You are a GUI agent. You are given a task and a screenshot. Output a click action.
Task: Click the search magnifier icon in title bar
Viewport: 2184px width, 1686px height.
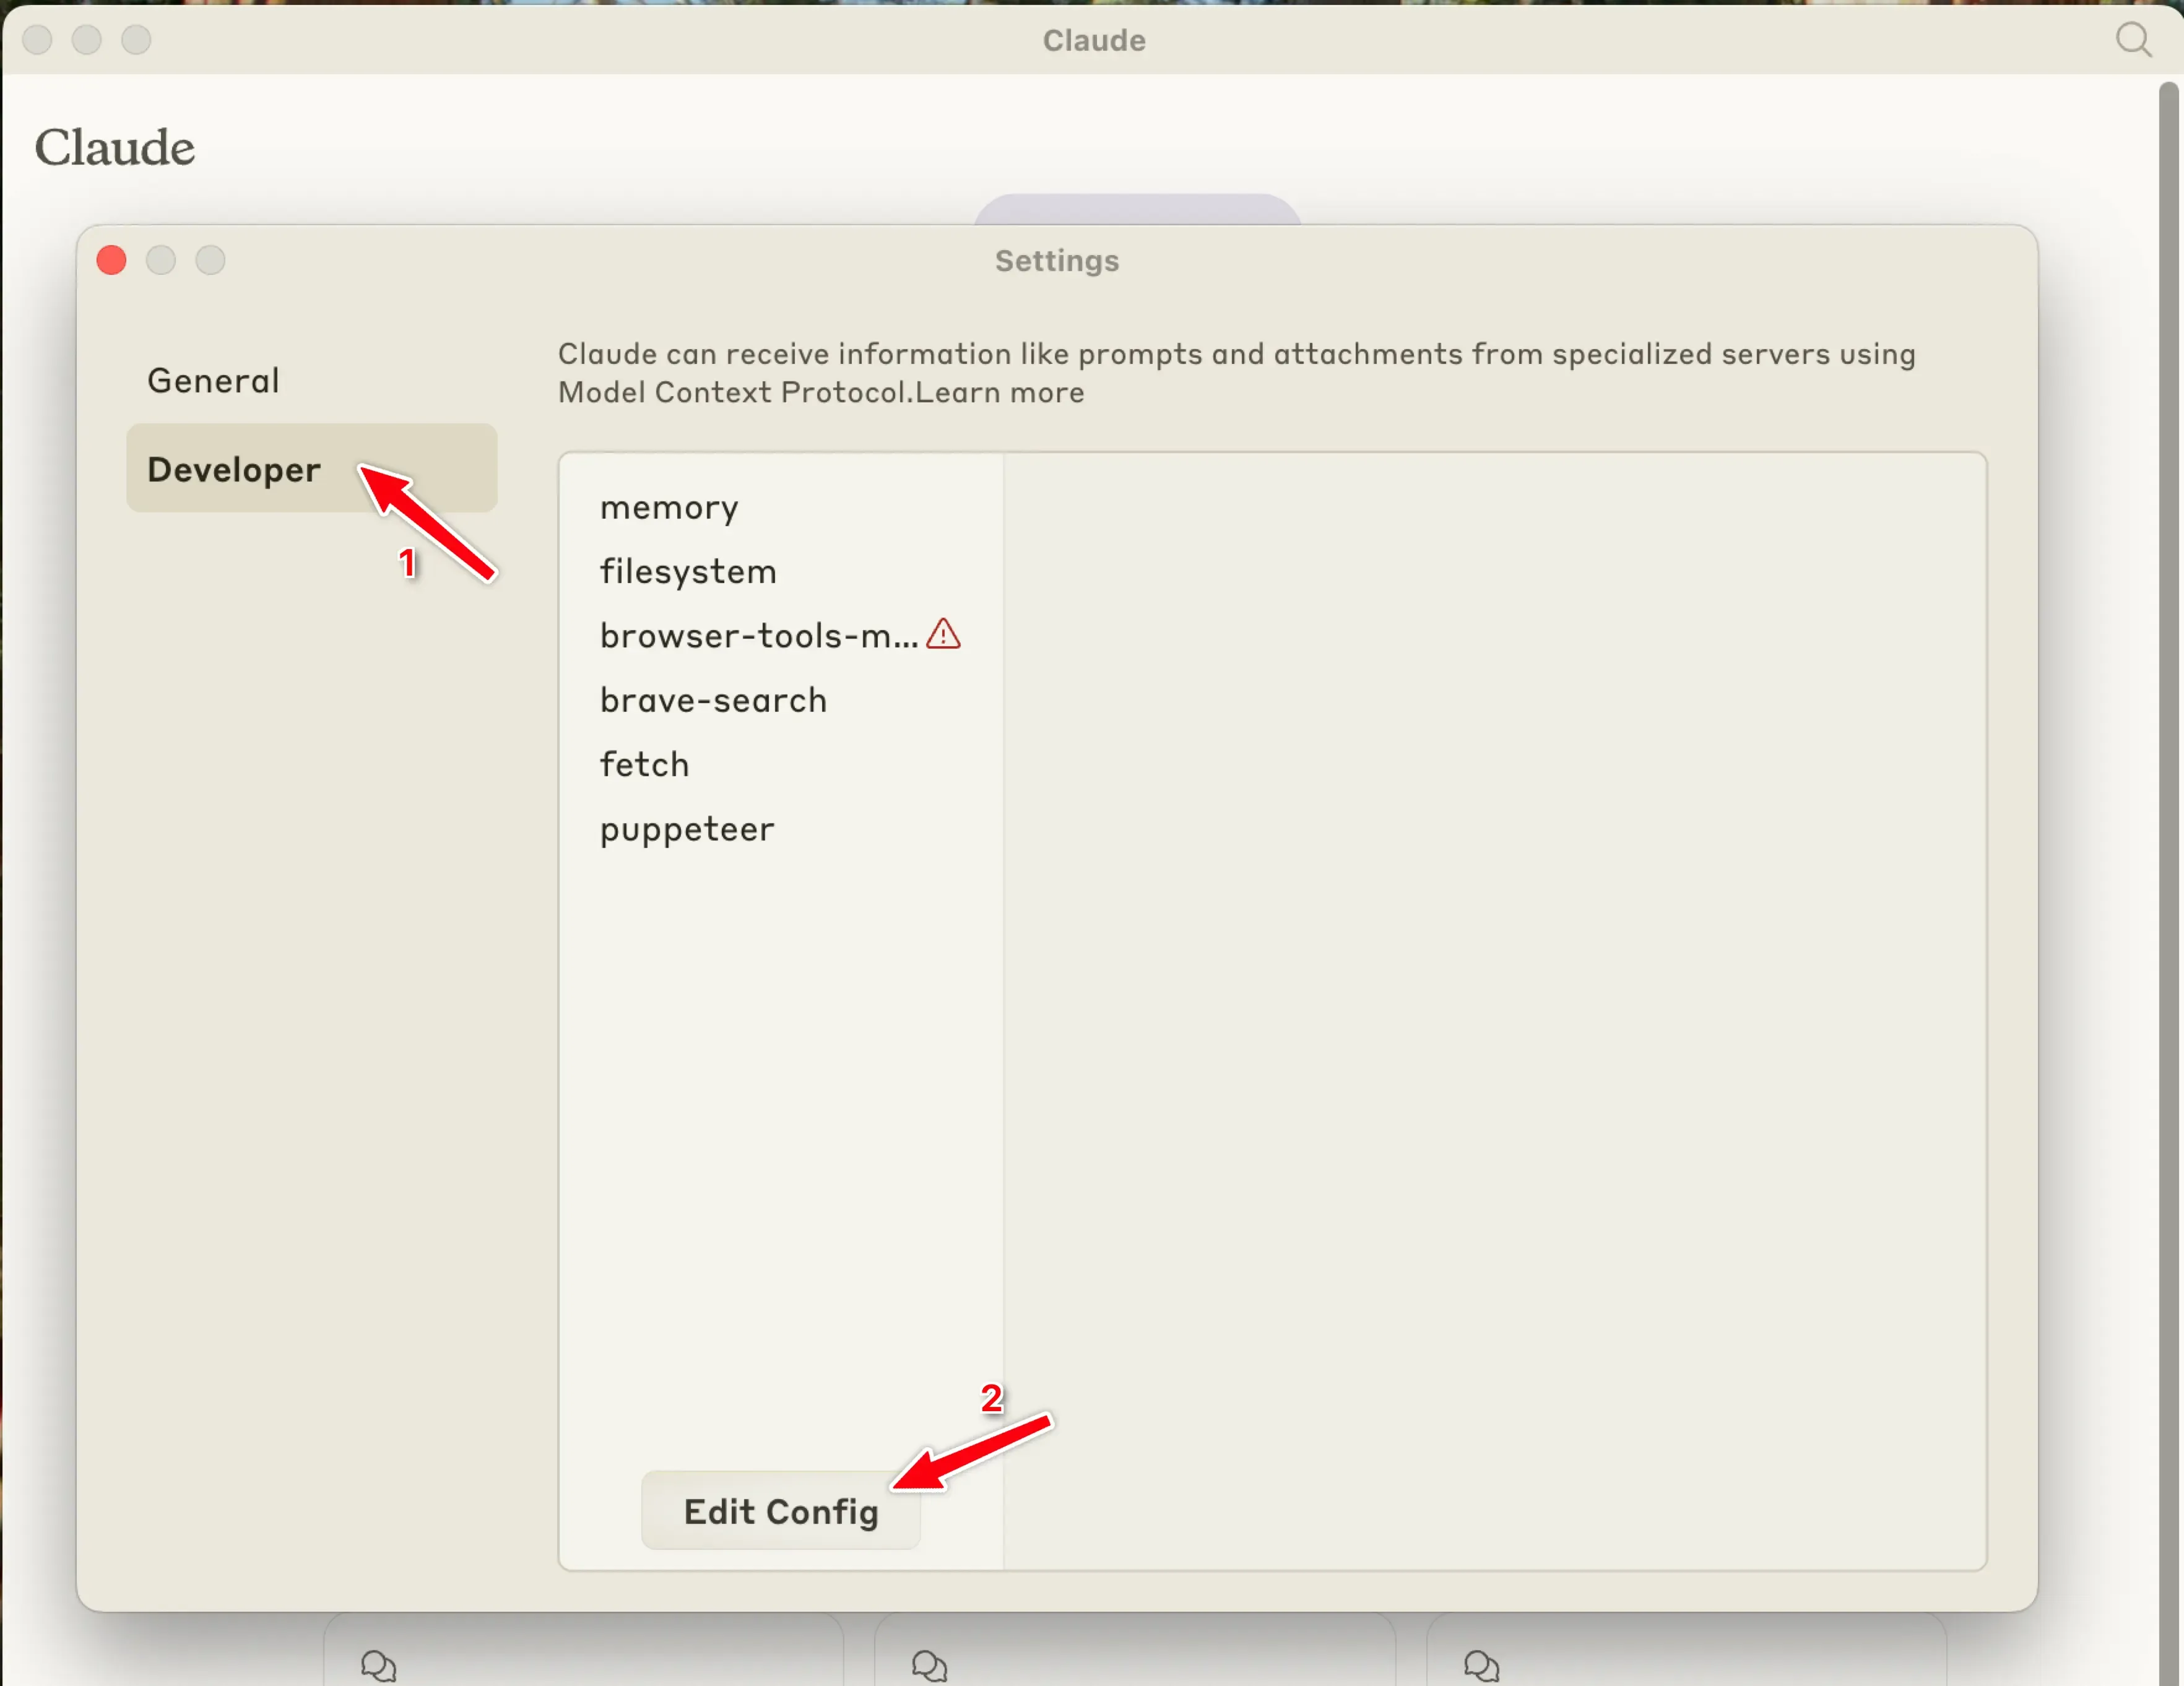2132,40
